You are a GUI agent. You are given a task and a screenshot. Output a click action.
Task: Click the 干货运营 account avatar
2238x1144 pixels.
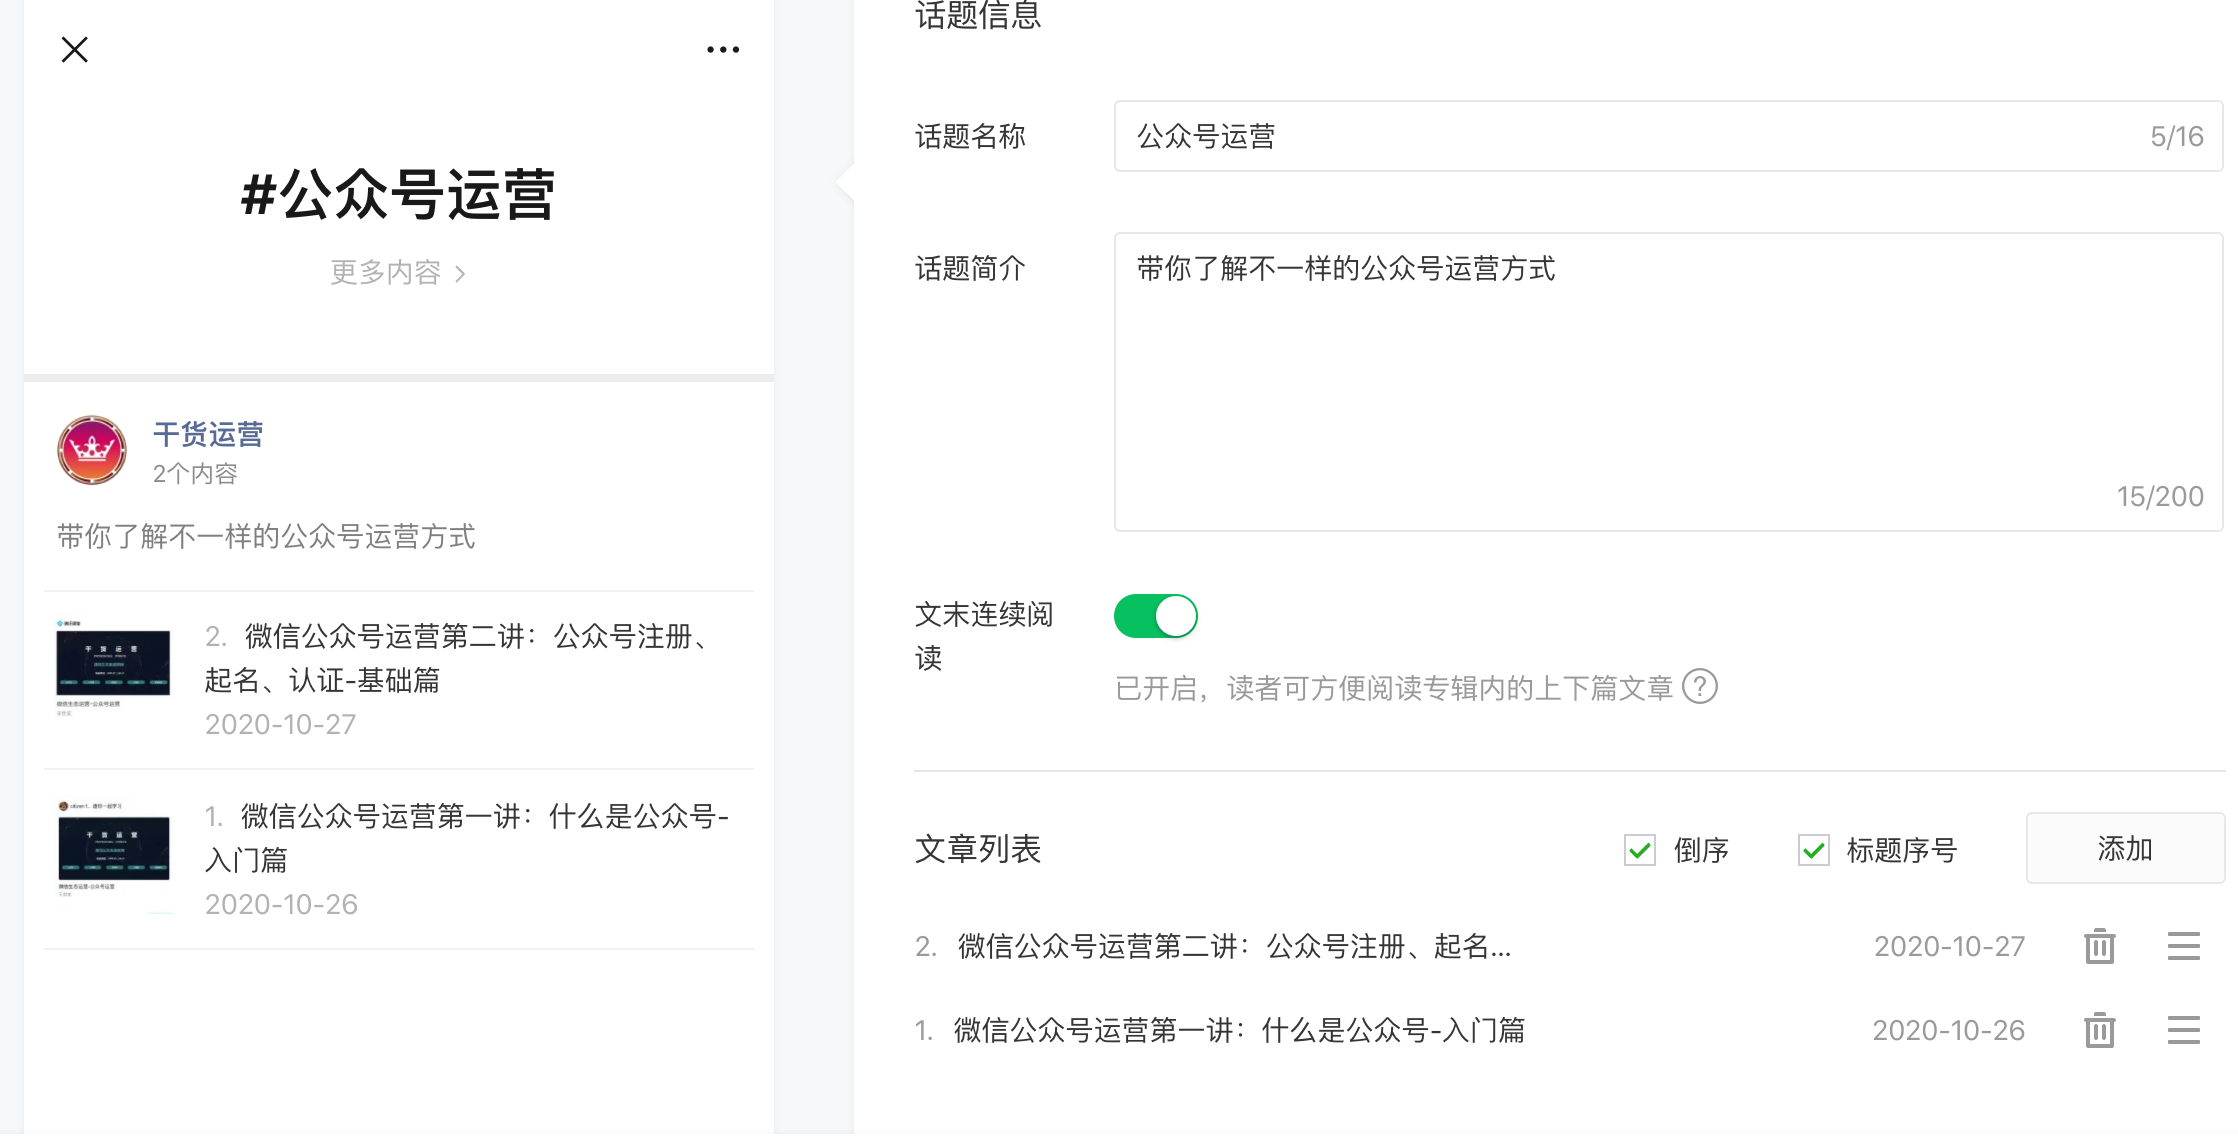pos(92,451)
